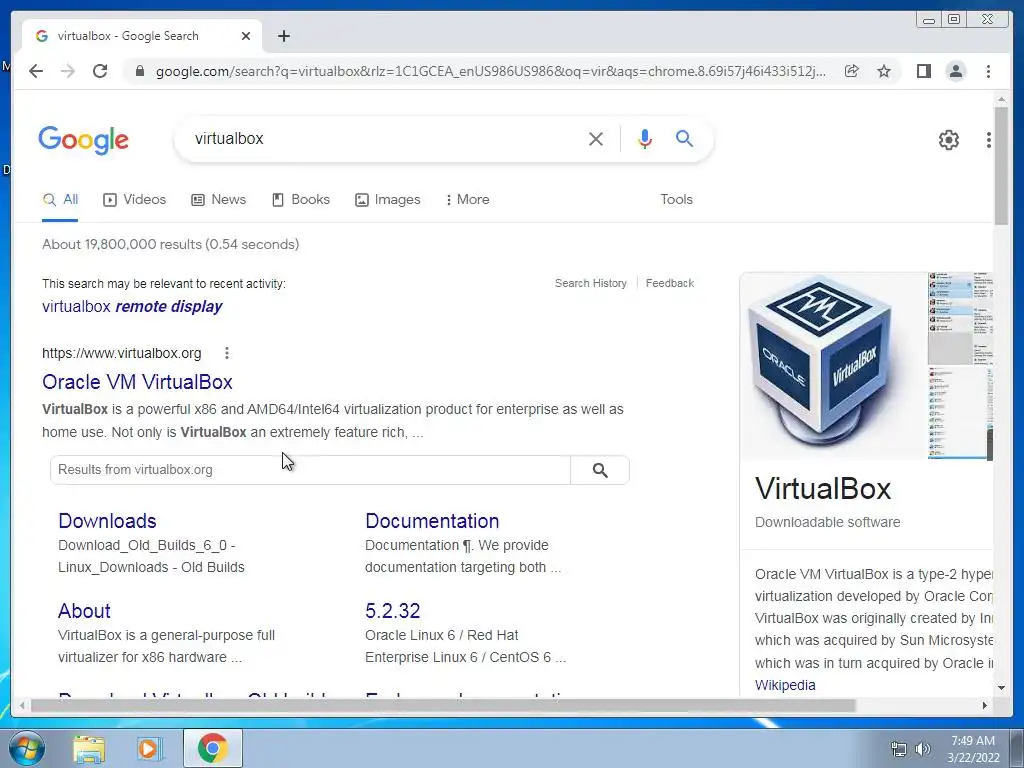Click the Search History link
The image size is (1024, 768).
click(590, 283)
